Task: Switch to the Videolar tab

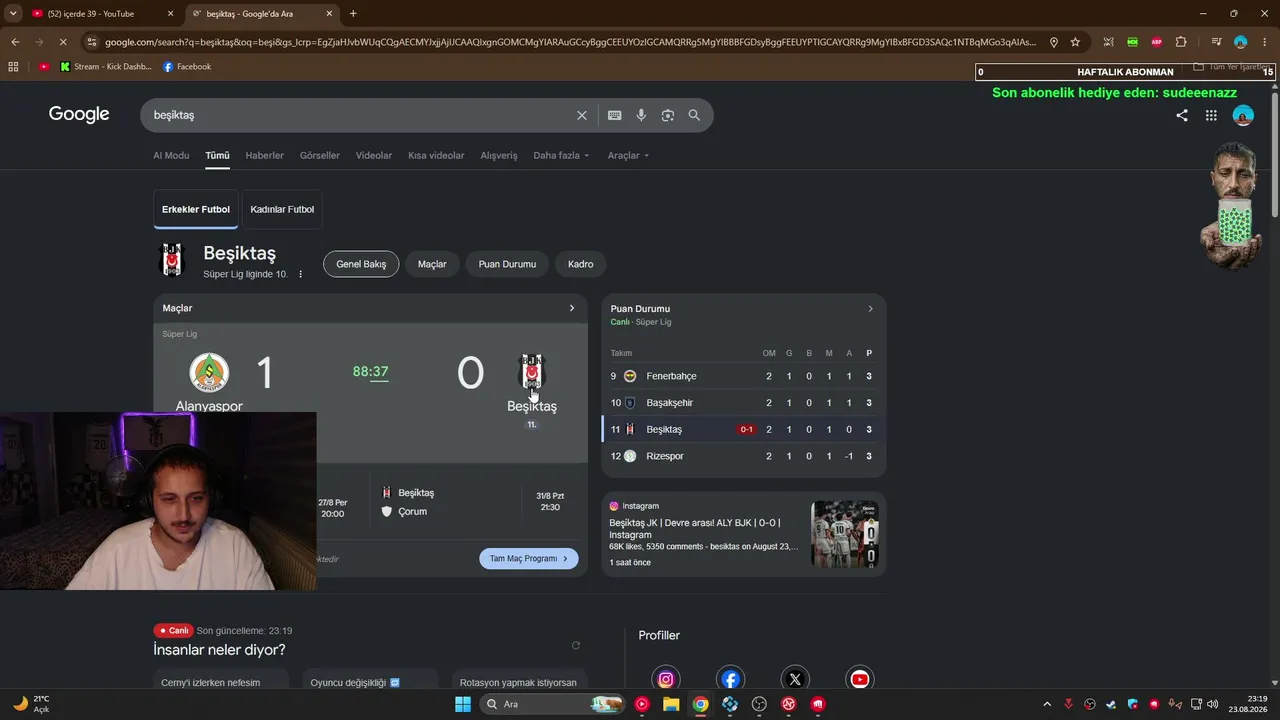Action: pos(374,155)
